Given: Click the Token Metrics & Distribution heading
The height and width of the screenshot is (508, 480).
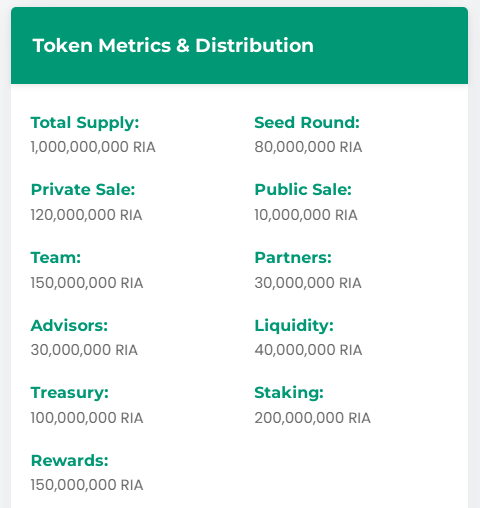Looking at the screenshot, I should (x=173, y=45).
